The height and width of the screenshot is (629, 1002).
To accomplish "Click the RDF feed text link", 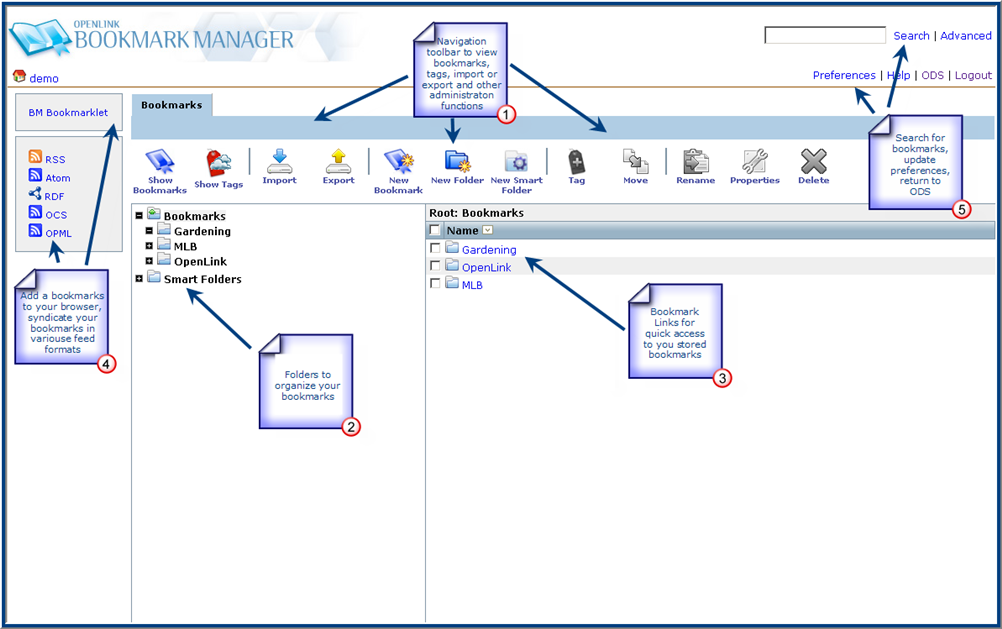I will [54, 196].
